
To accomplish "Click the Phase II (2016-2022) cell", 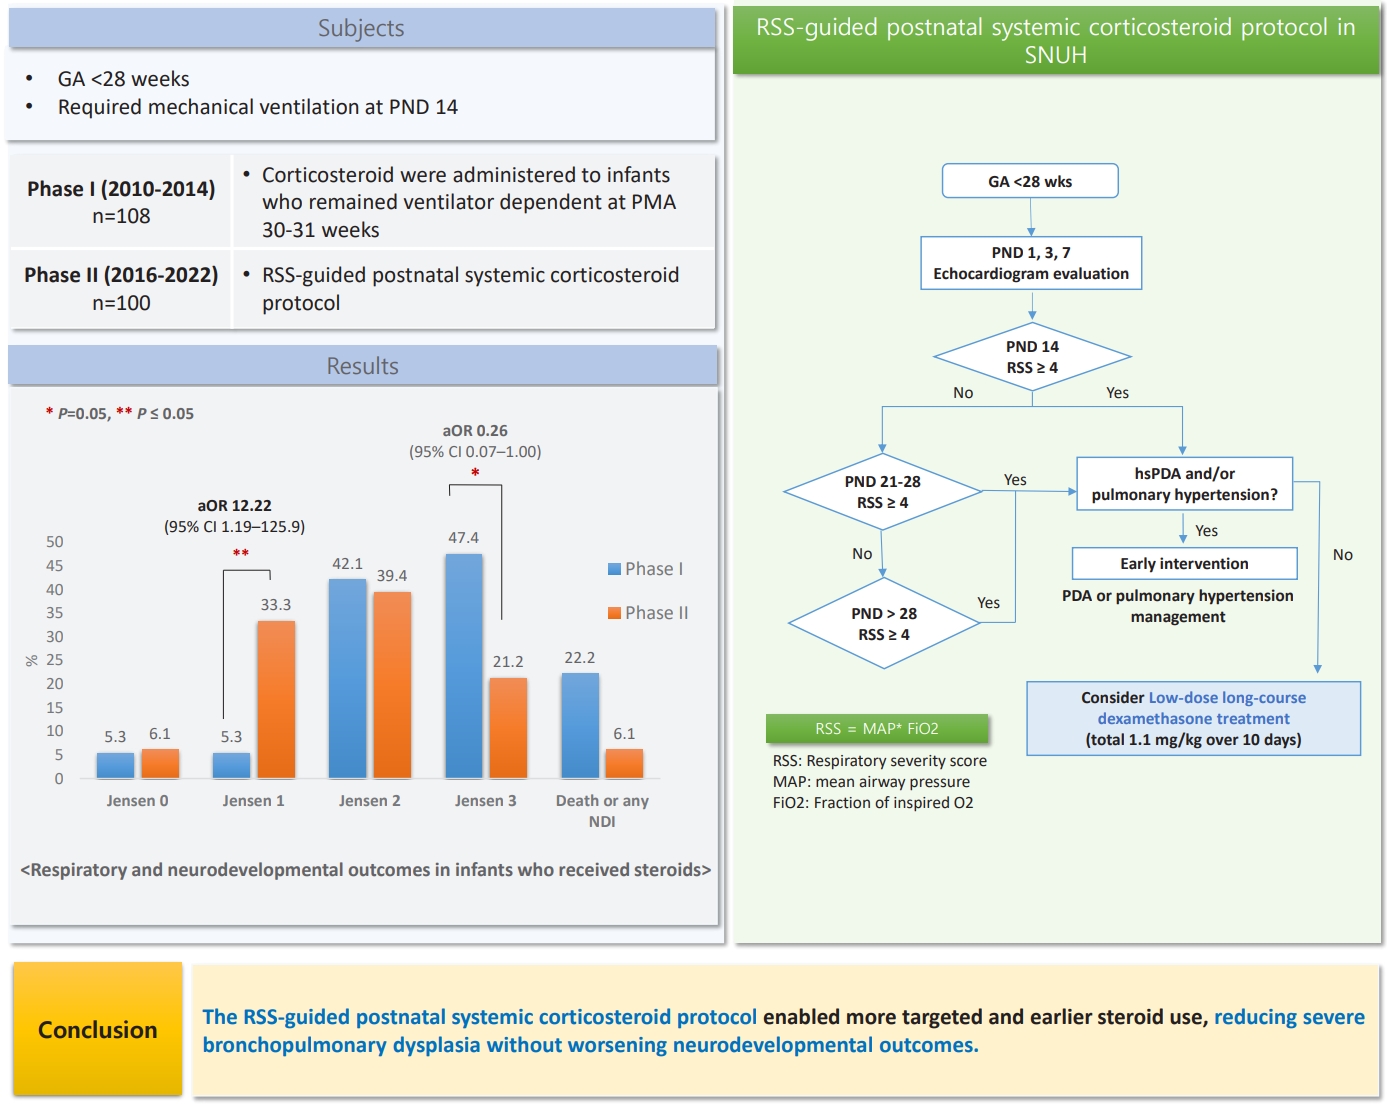I will (121, 288).
